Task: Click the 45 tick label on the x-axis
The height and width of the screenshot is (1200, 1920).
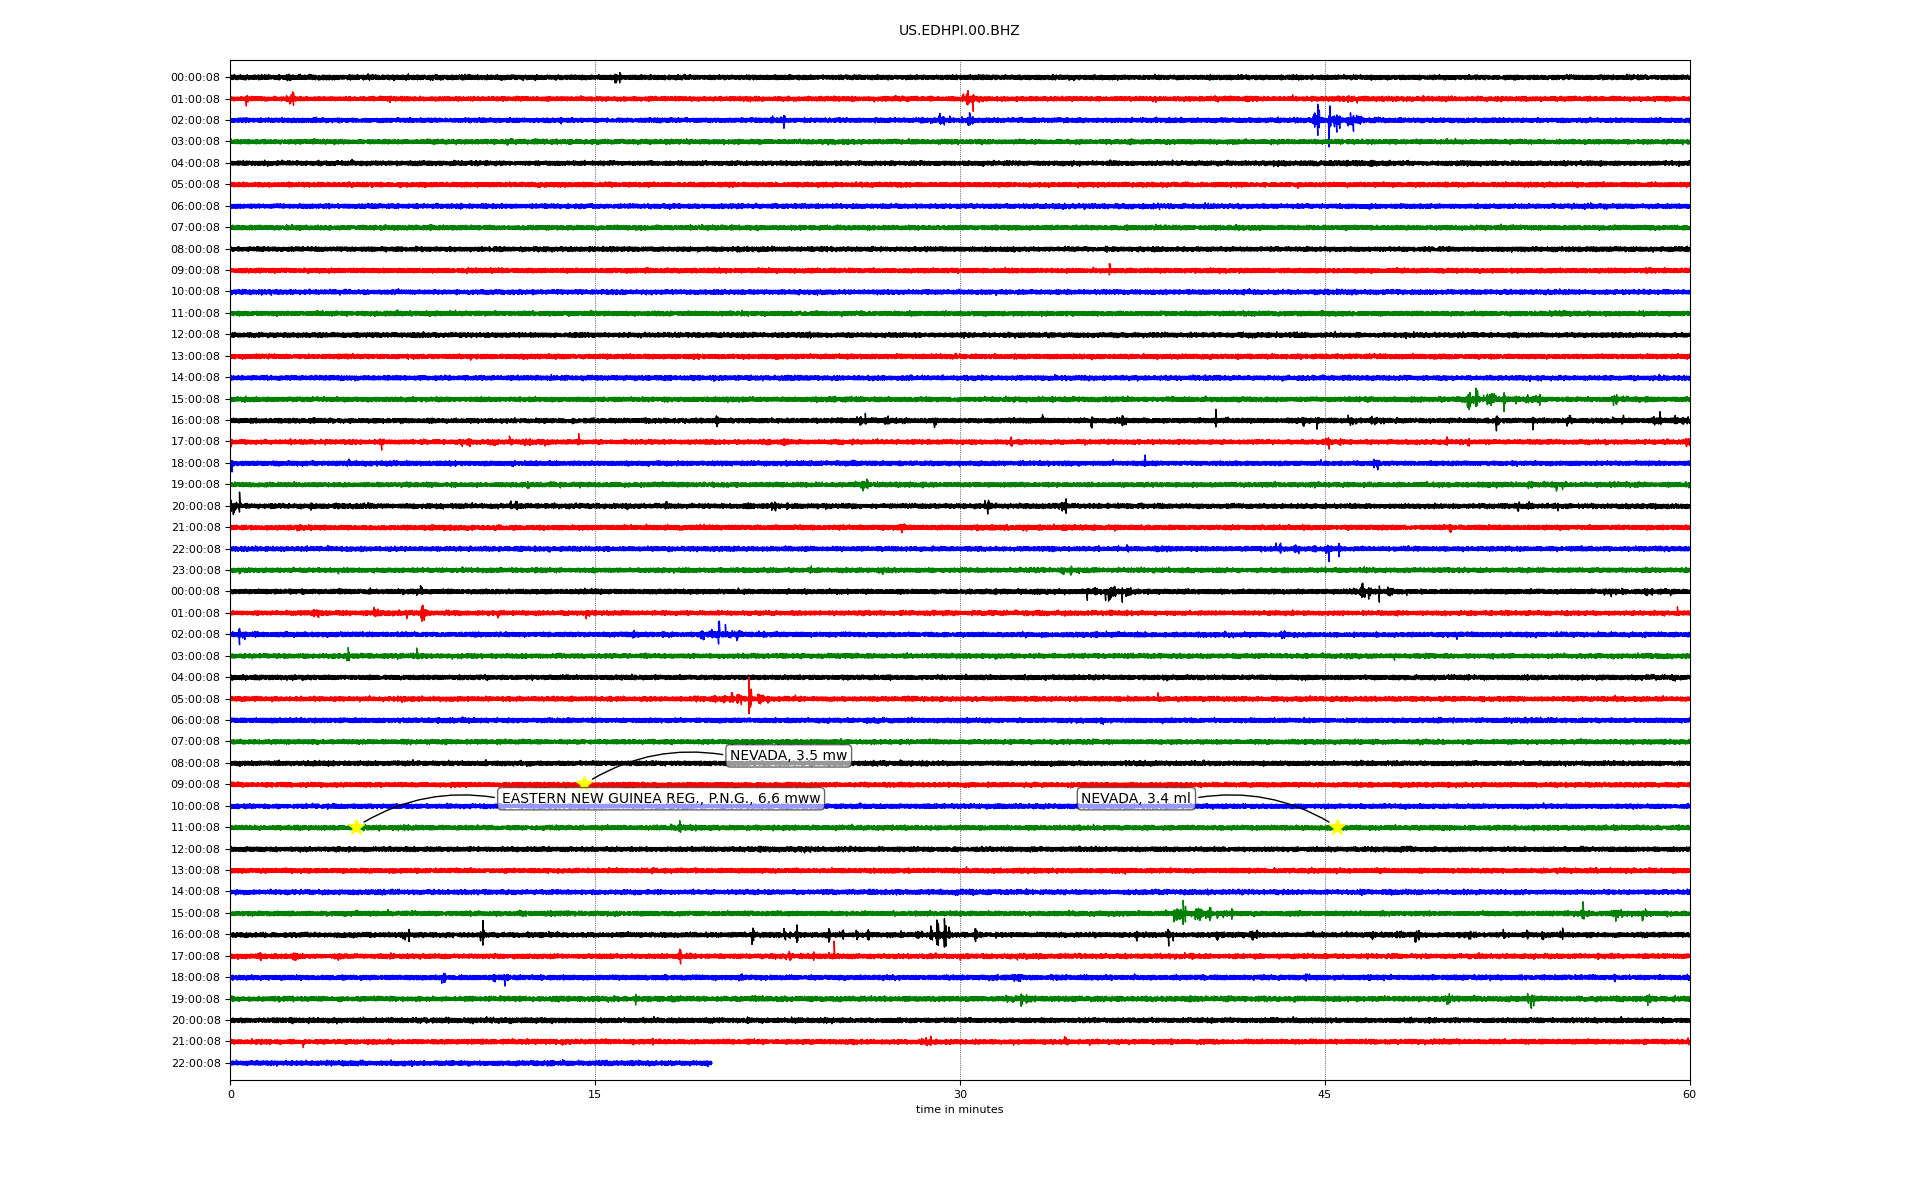Action: tap(1324, 1094)
